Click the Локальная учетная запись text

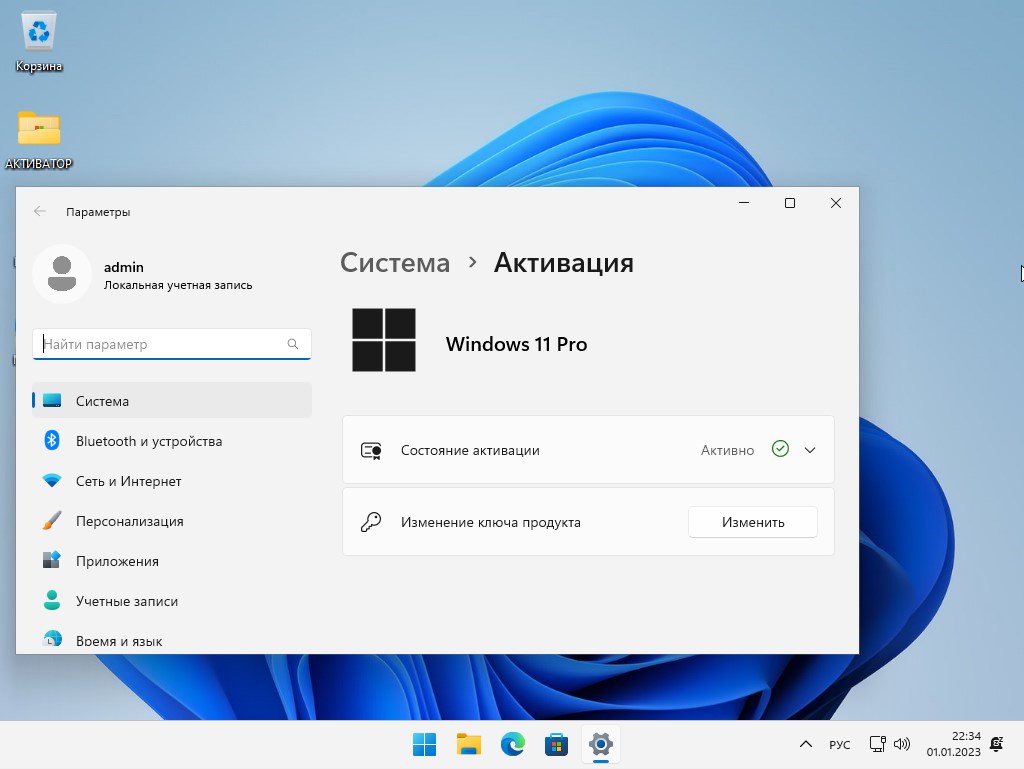(178, 285)
